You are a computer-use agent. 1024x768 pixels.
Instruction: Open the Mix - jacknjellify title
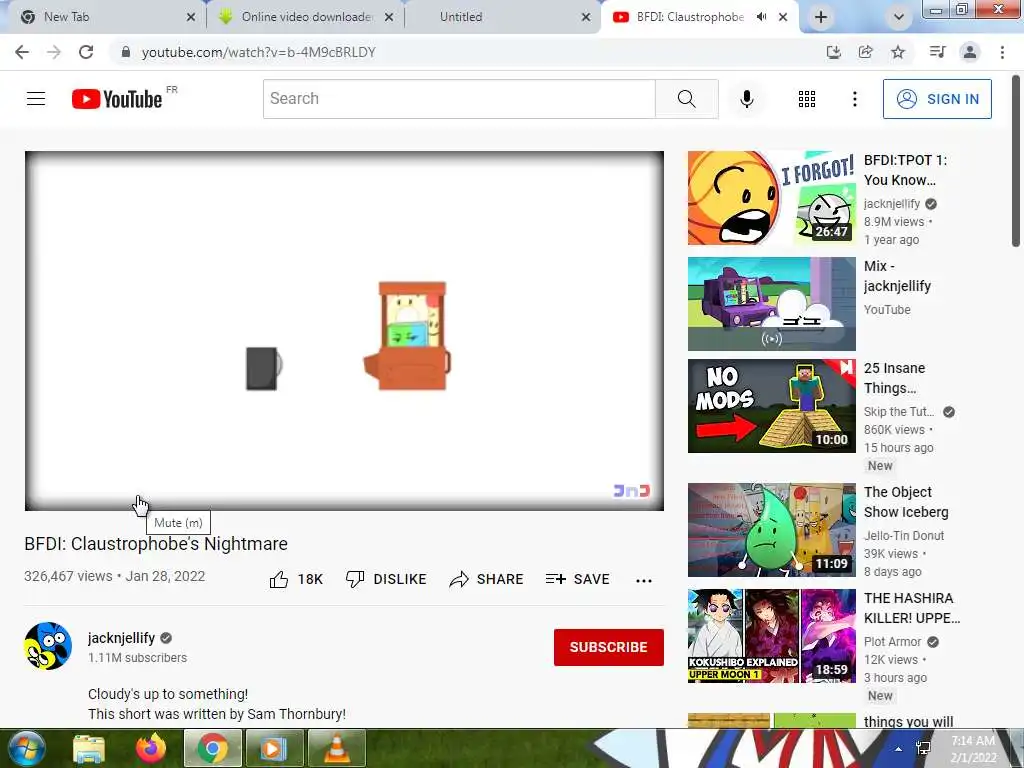click(x=897, y=276)
